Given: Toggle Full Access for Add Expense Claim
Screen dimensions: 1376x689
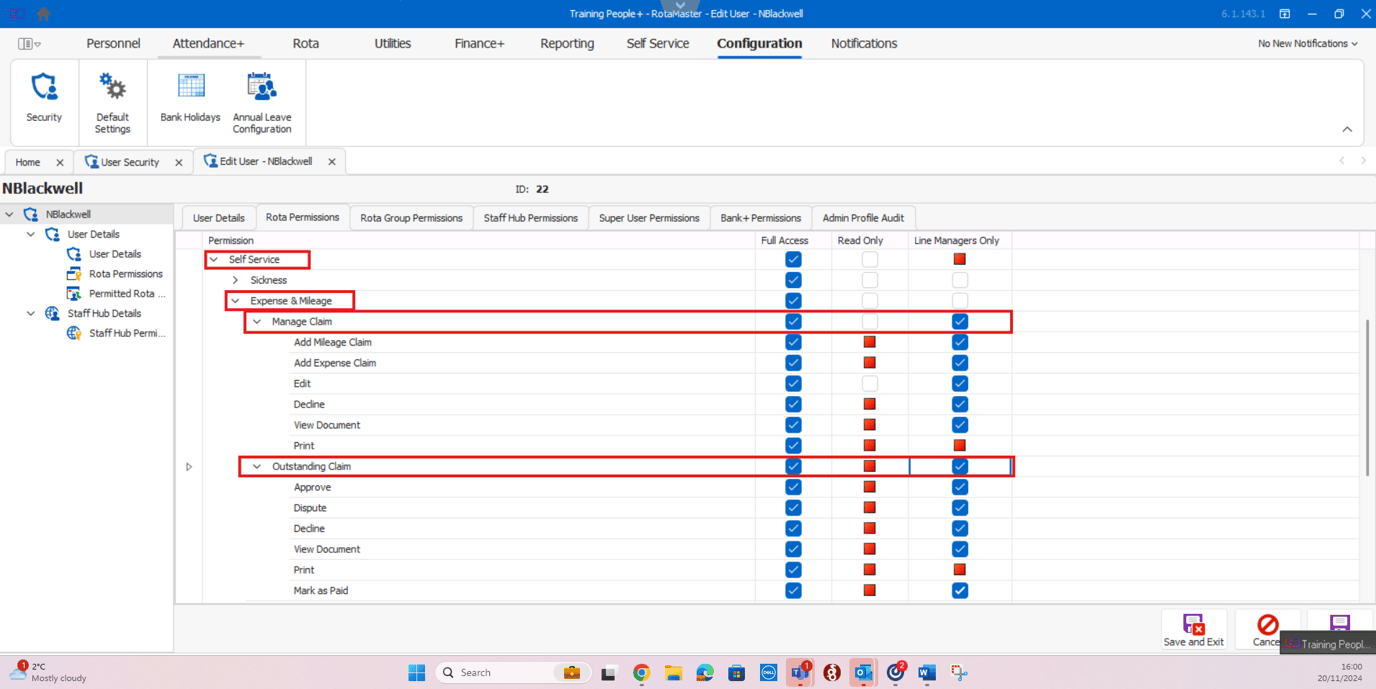Looking at the screenshot, I should (x=793, y=363).
